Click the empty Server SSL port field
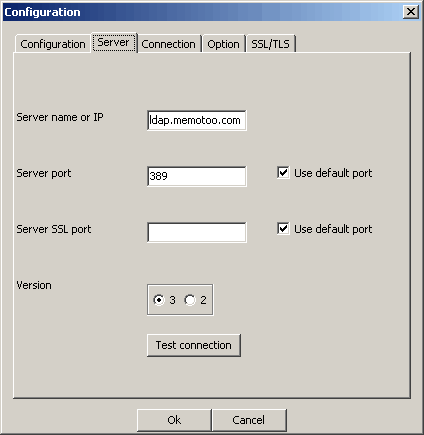424x435 pixels. coord(197,232)
